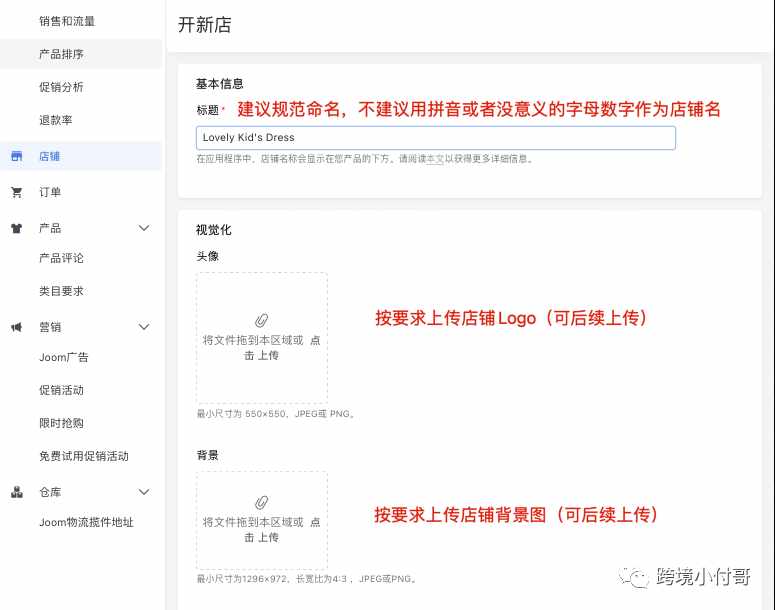The width and height of the screenshot is (775, 610).
Task: Collapse the 产品 menu chevron
Action: click(144, 228)
